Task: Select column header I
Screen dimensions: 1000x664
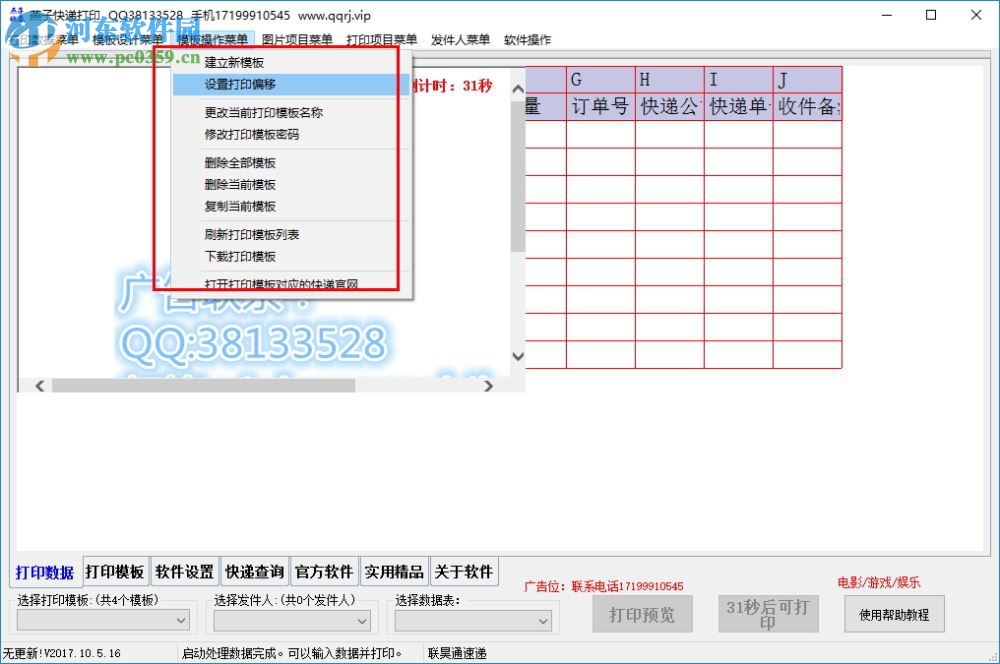Action: point(739,80)
